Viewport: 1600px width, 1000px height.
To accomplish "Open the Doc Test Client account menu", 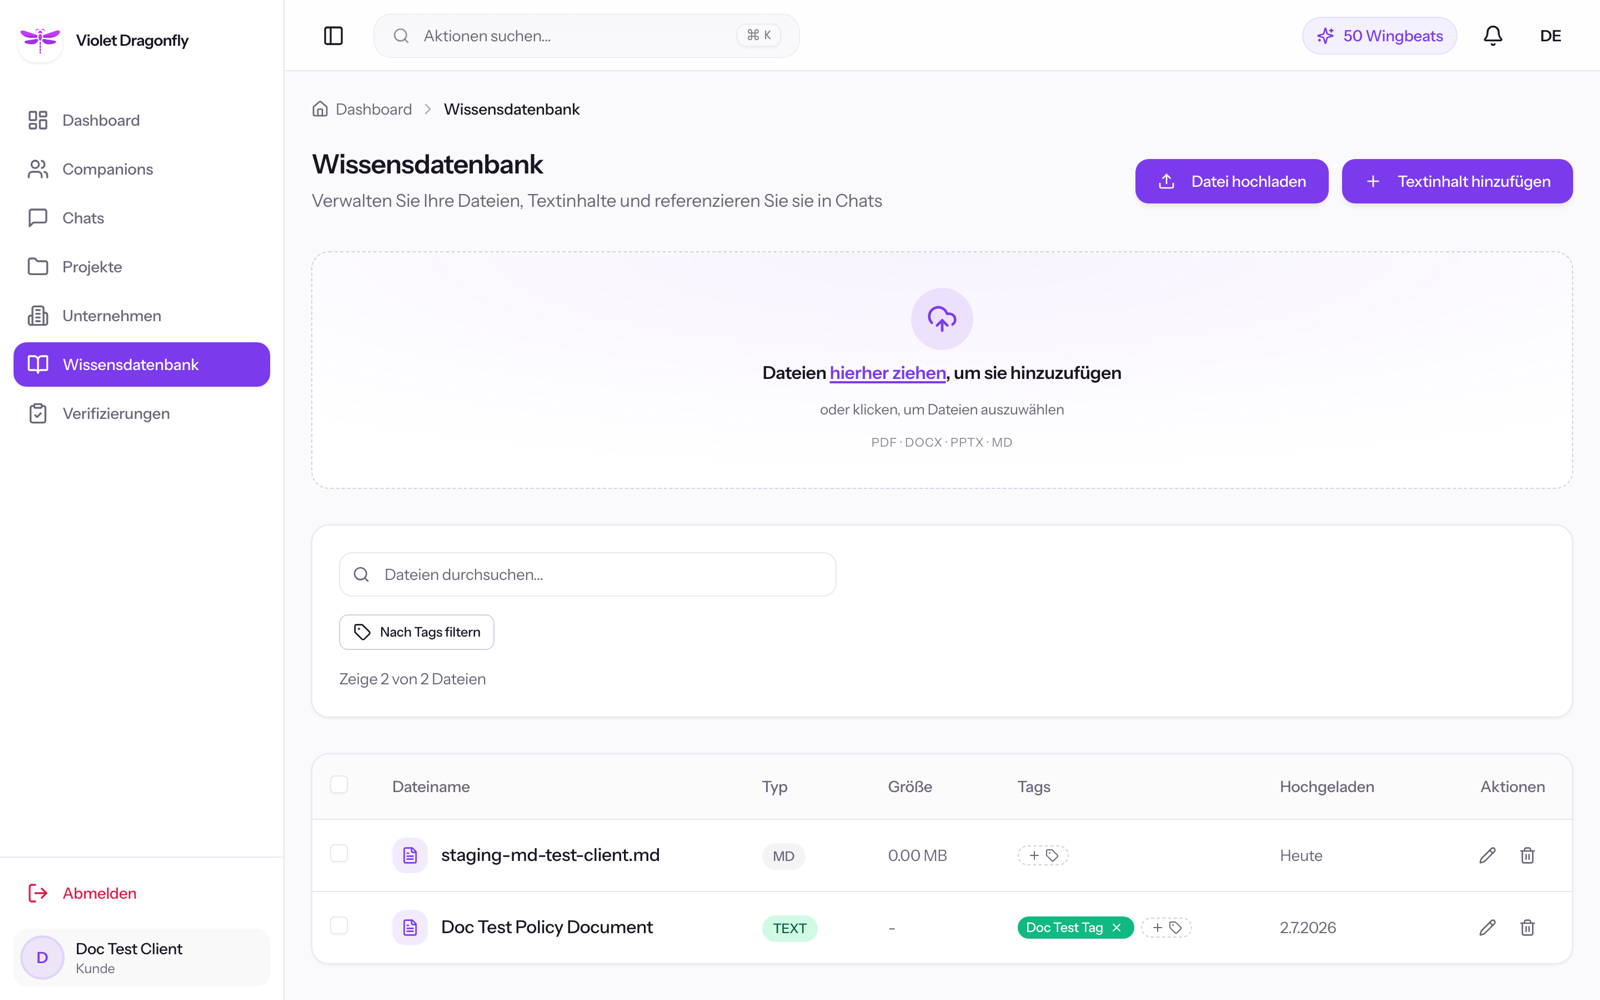I will click(x=142, y=958).
